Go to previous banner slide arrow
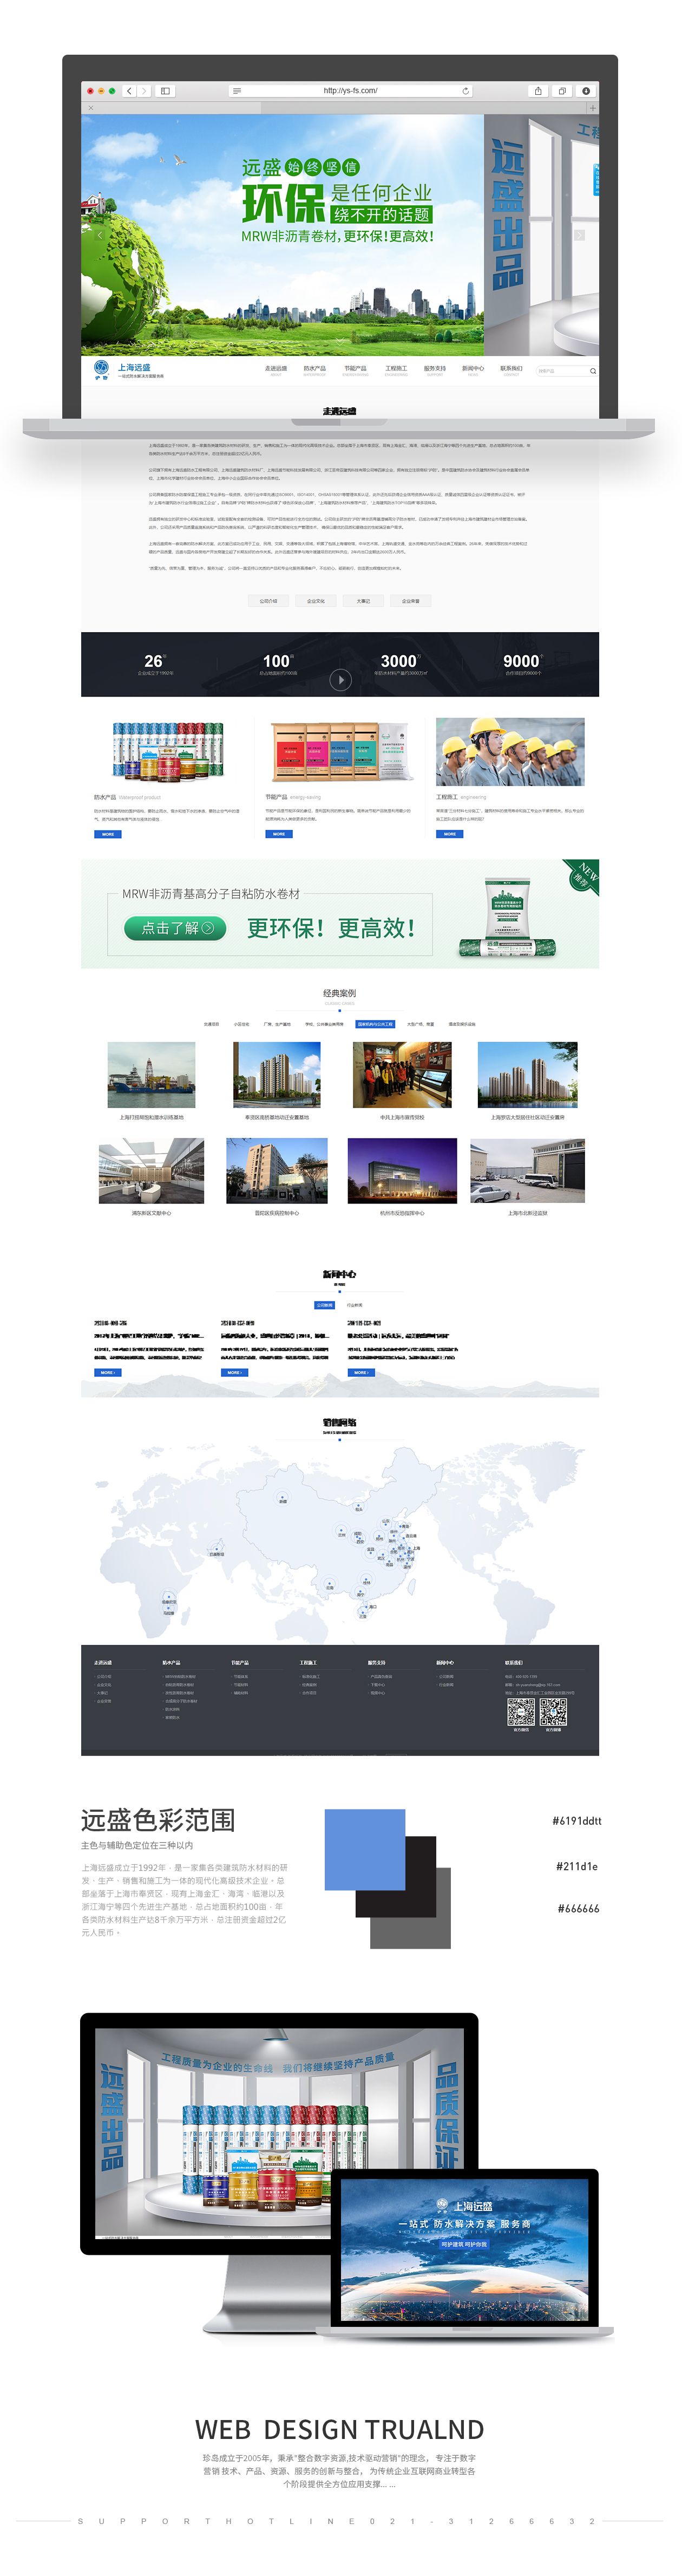 (x=99, y=235)
